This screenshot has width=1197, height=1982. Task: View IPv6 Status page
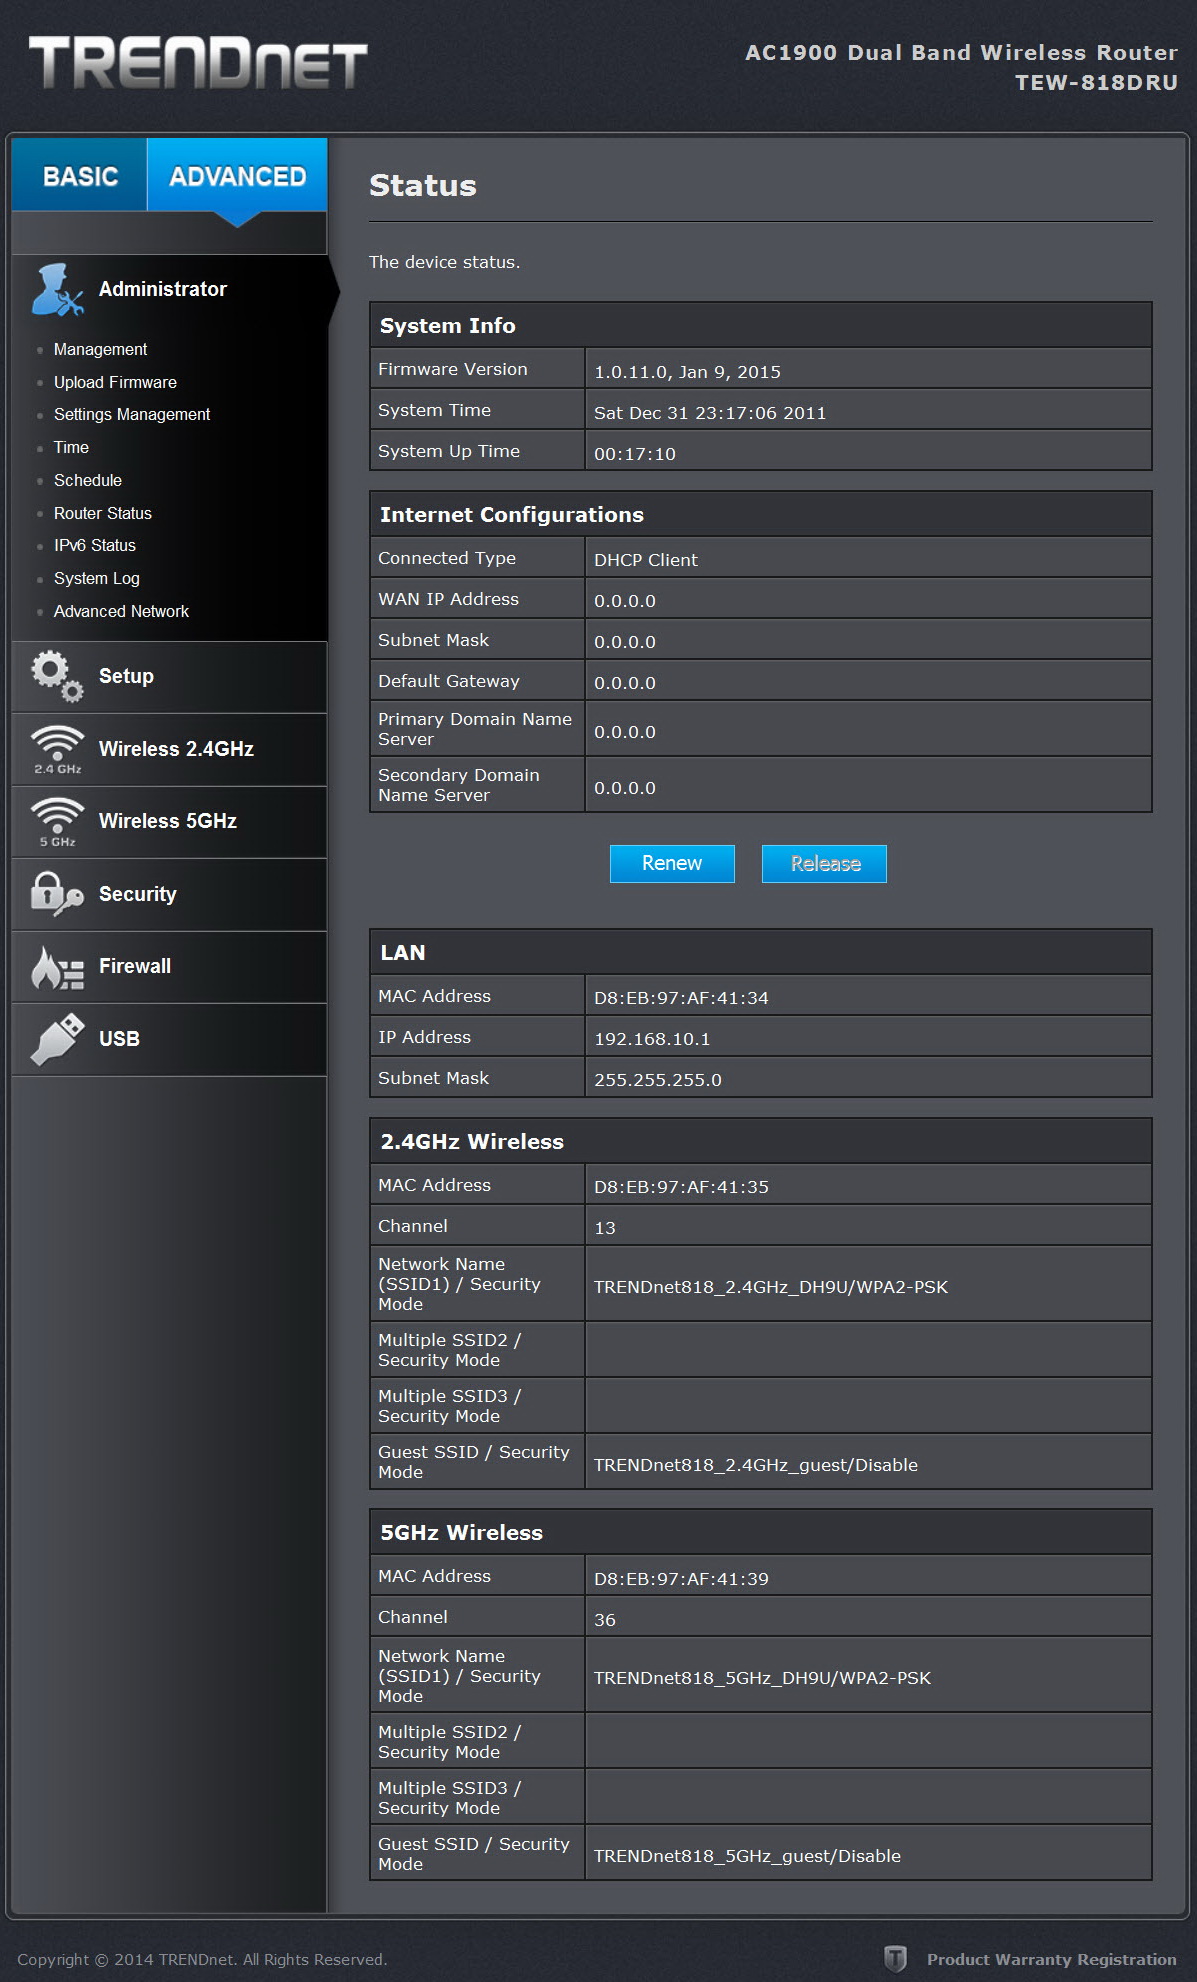(x=95, y=545)
